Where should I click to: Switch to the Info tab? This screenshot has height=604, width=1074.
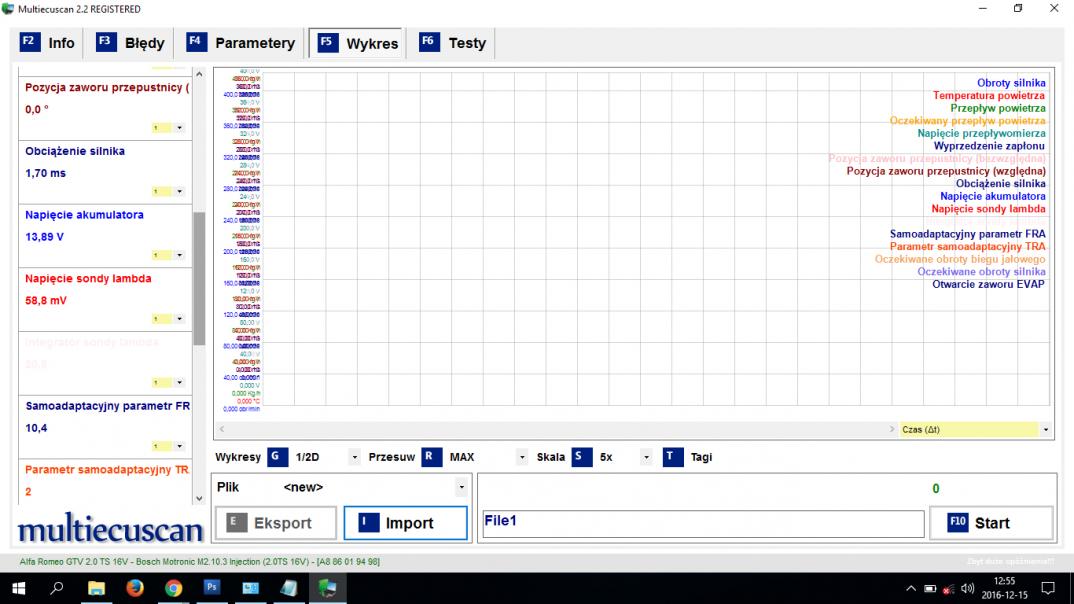click(47, 42)
